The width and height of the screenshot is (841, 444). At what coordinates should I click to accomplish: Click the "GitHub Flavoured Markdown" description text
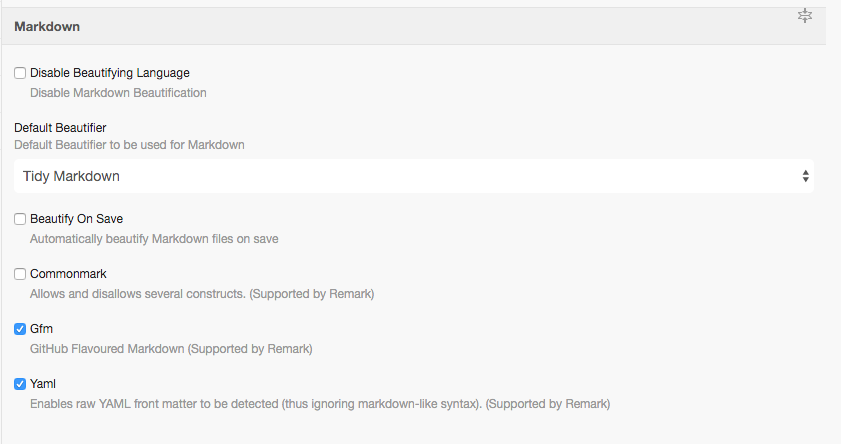[171, 349]
